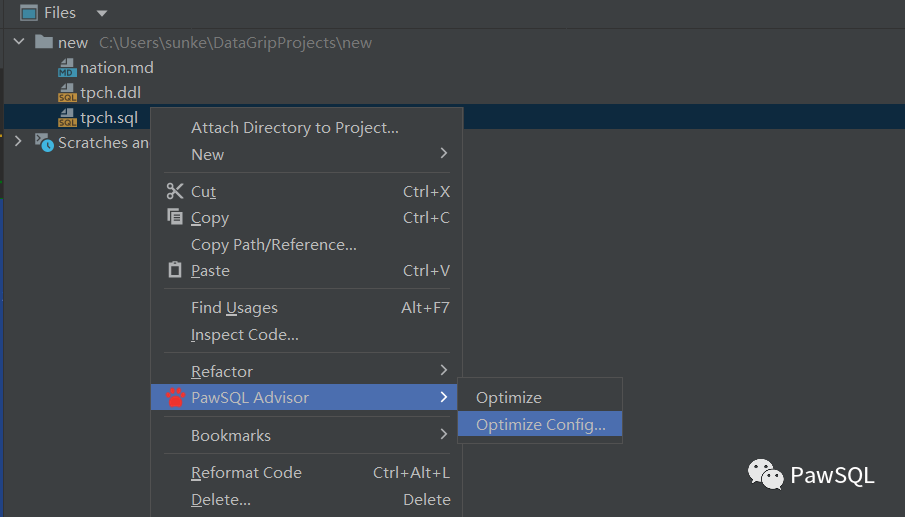Collapse the new project folder

click(19, 42)
